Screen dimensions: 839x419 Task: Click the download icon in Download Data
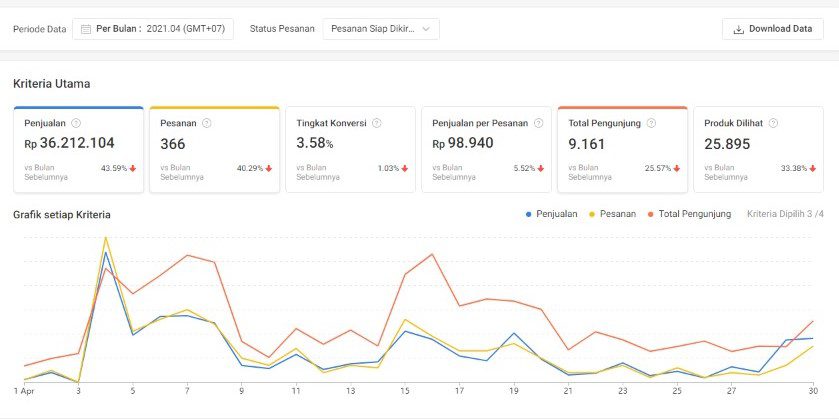click(738, 29)
